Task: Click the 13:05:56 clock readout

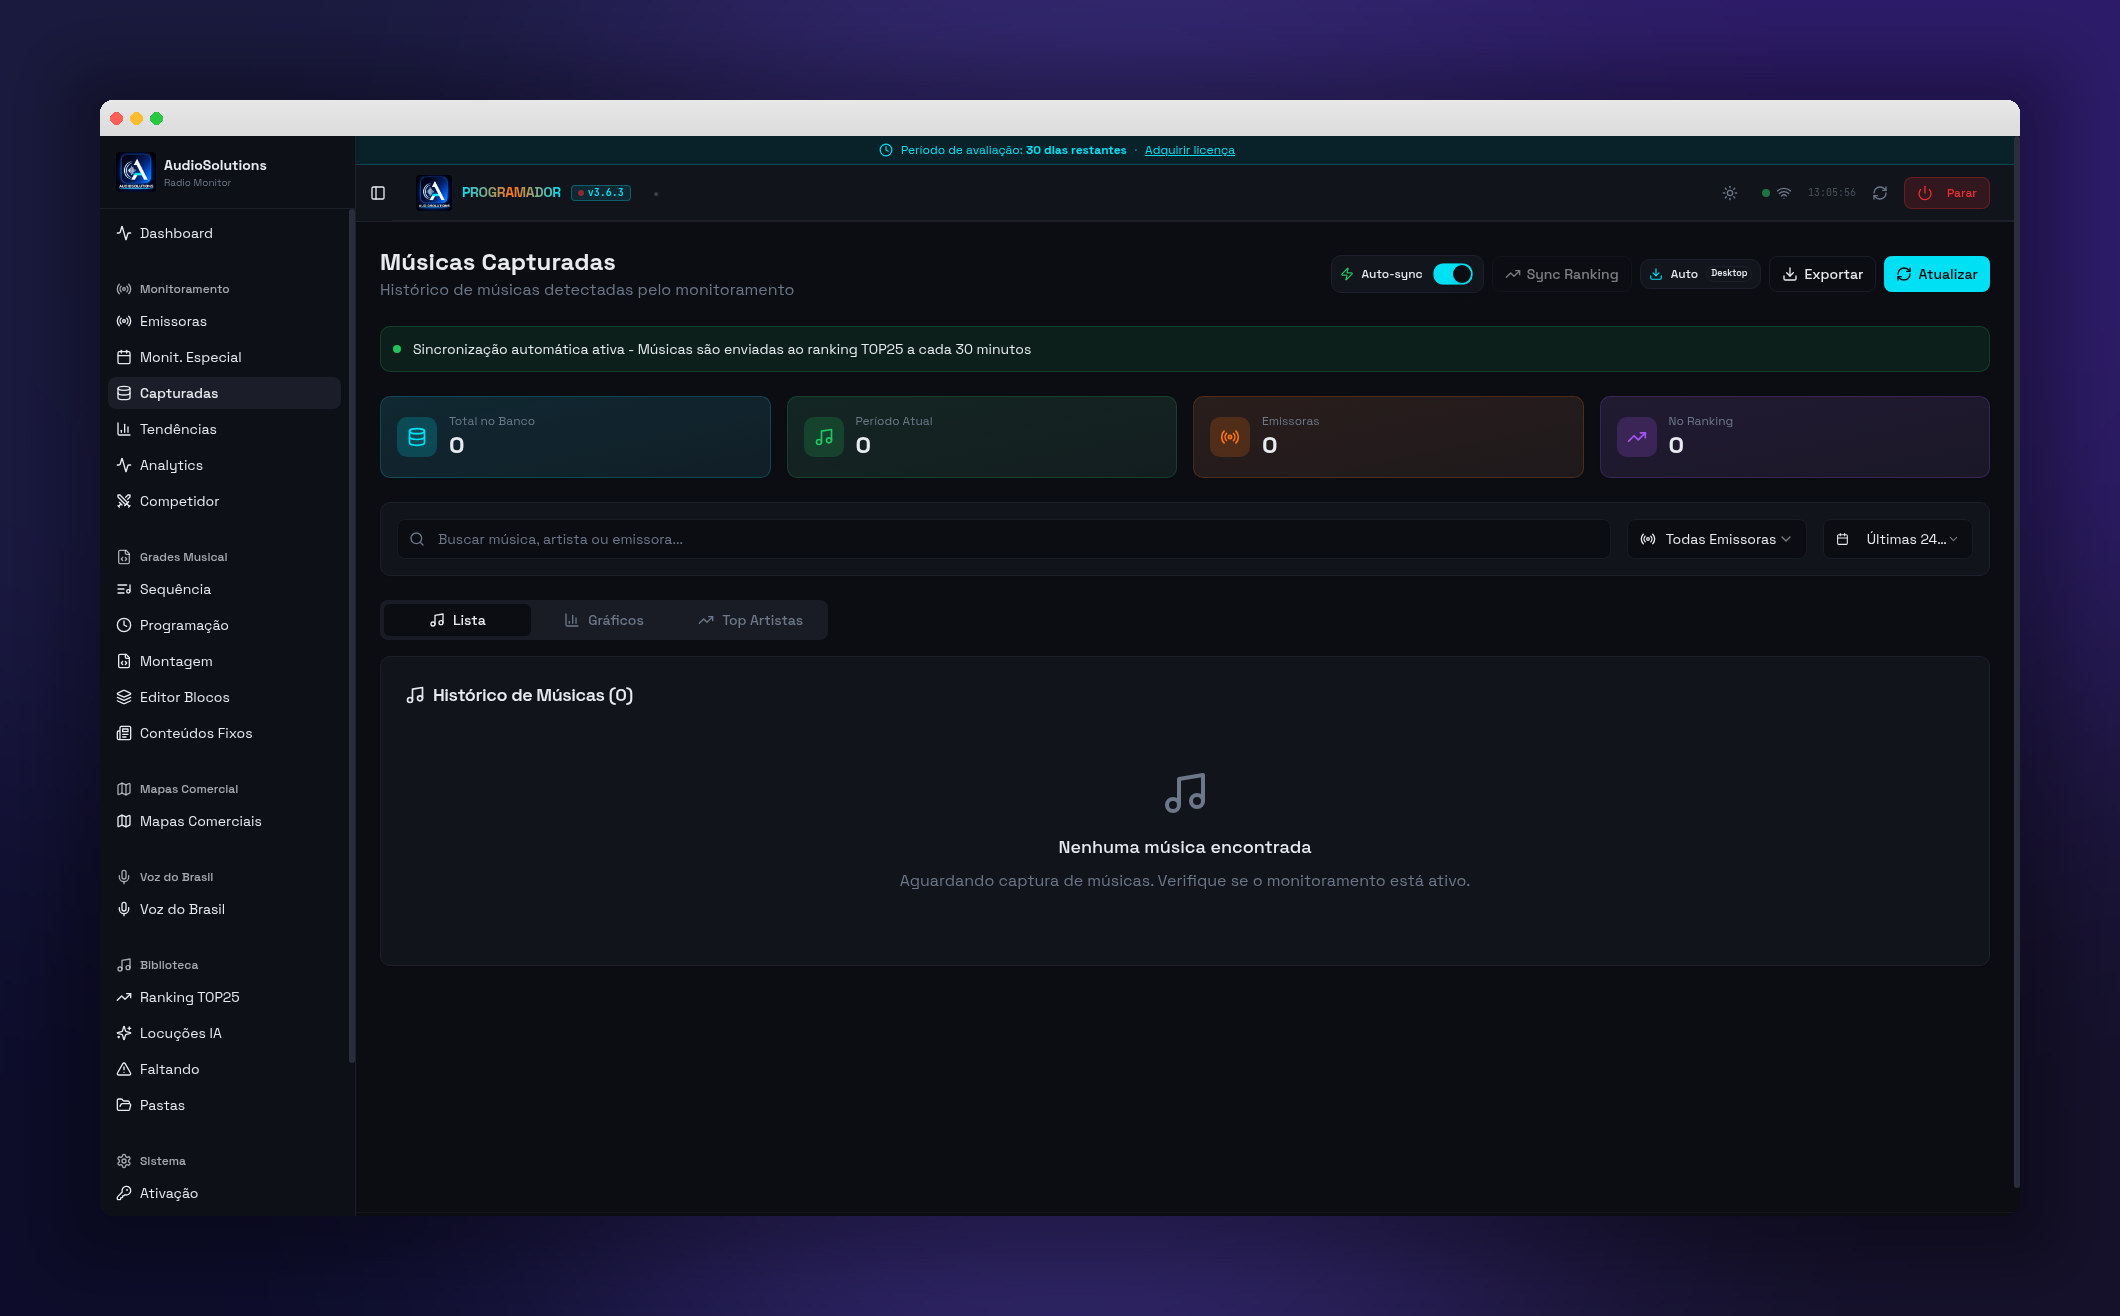Action: pyautogui.click(x=1831, y=193)
